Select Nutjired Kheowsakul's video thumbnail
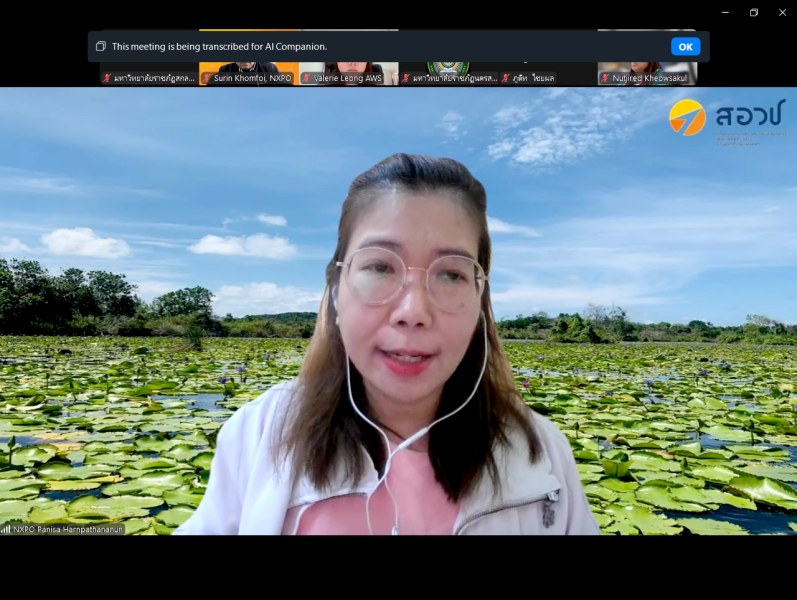This screenshot has width=797, height=600. point(647,68)
